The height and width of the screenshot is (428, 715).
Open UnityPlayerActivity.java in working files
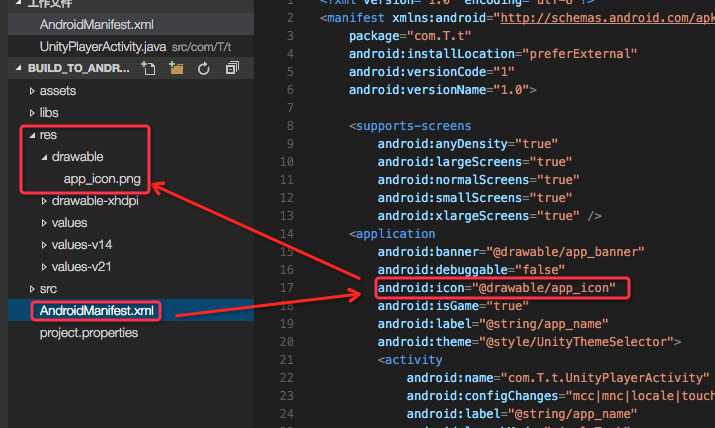(103, 46)
